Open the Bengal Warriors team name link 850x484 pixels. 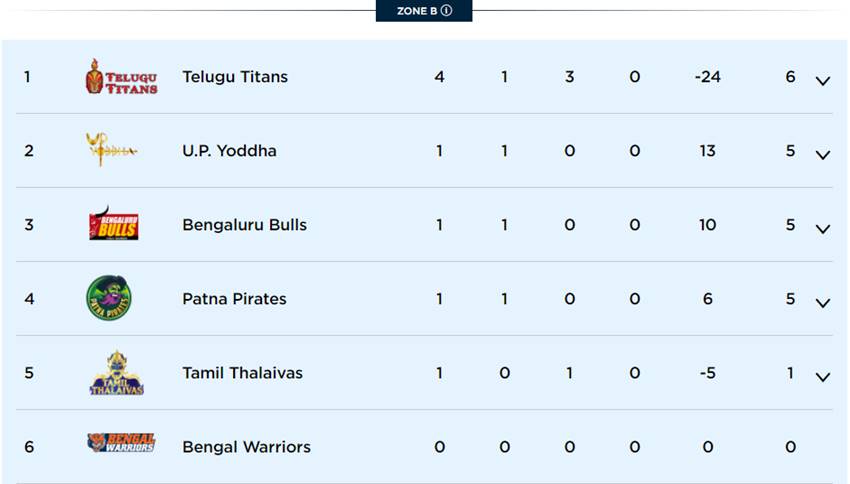(x=246, y=447)
